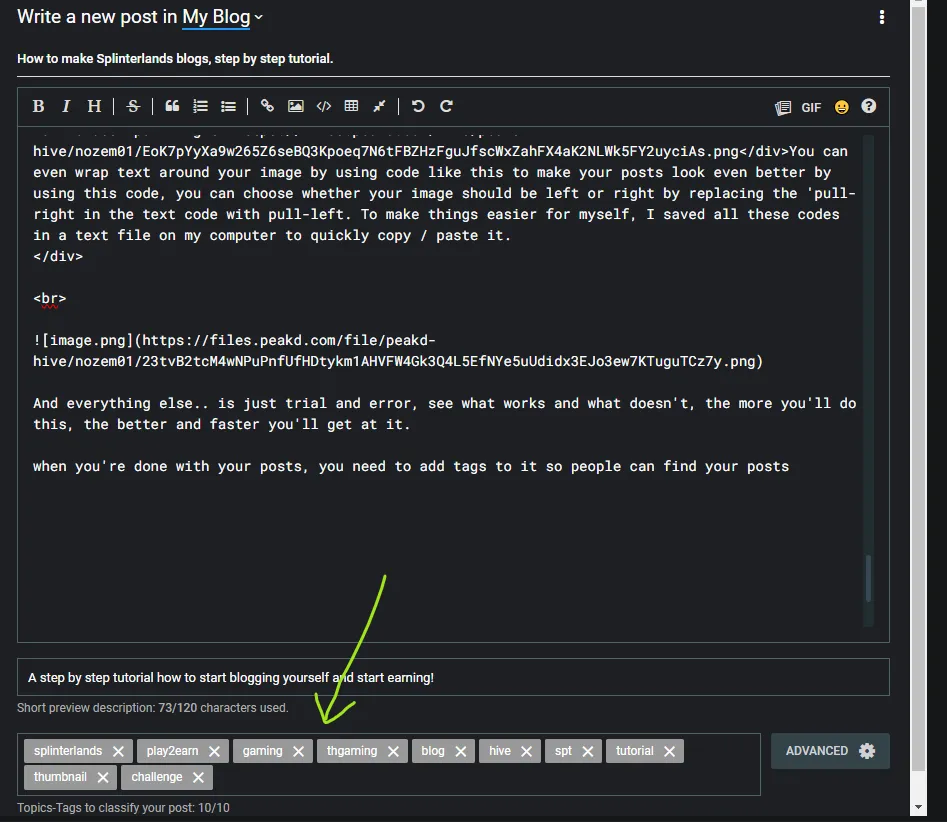Screen dimensions: 947x822
Task: Click the splinterlands tag label
Action: click(x=68, y=751)
